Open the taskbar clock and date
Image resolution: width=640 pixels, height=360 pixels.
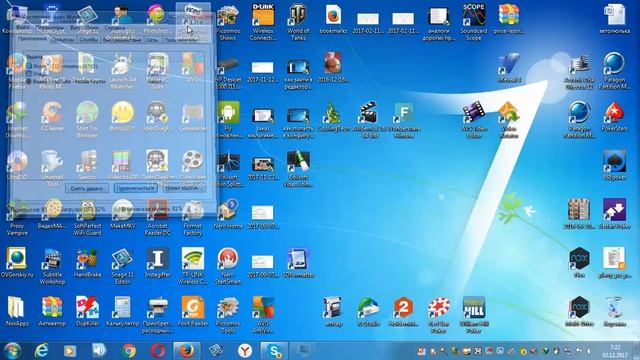[x=615, y=351]
